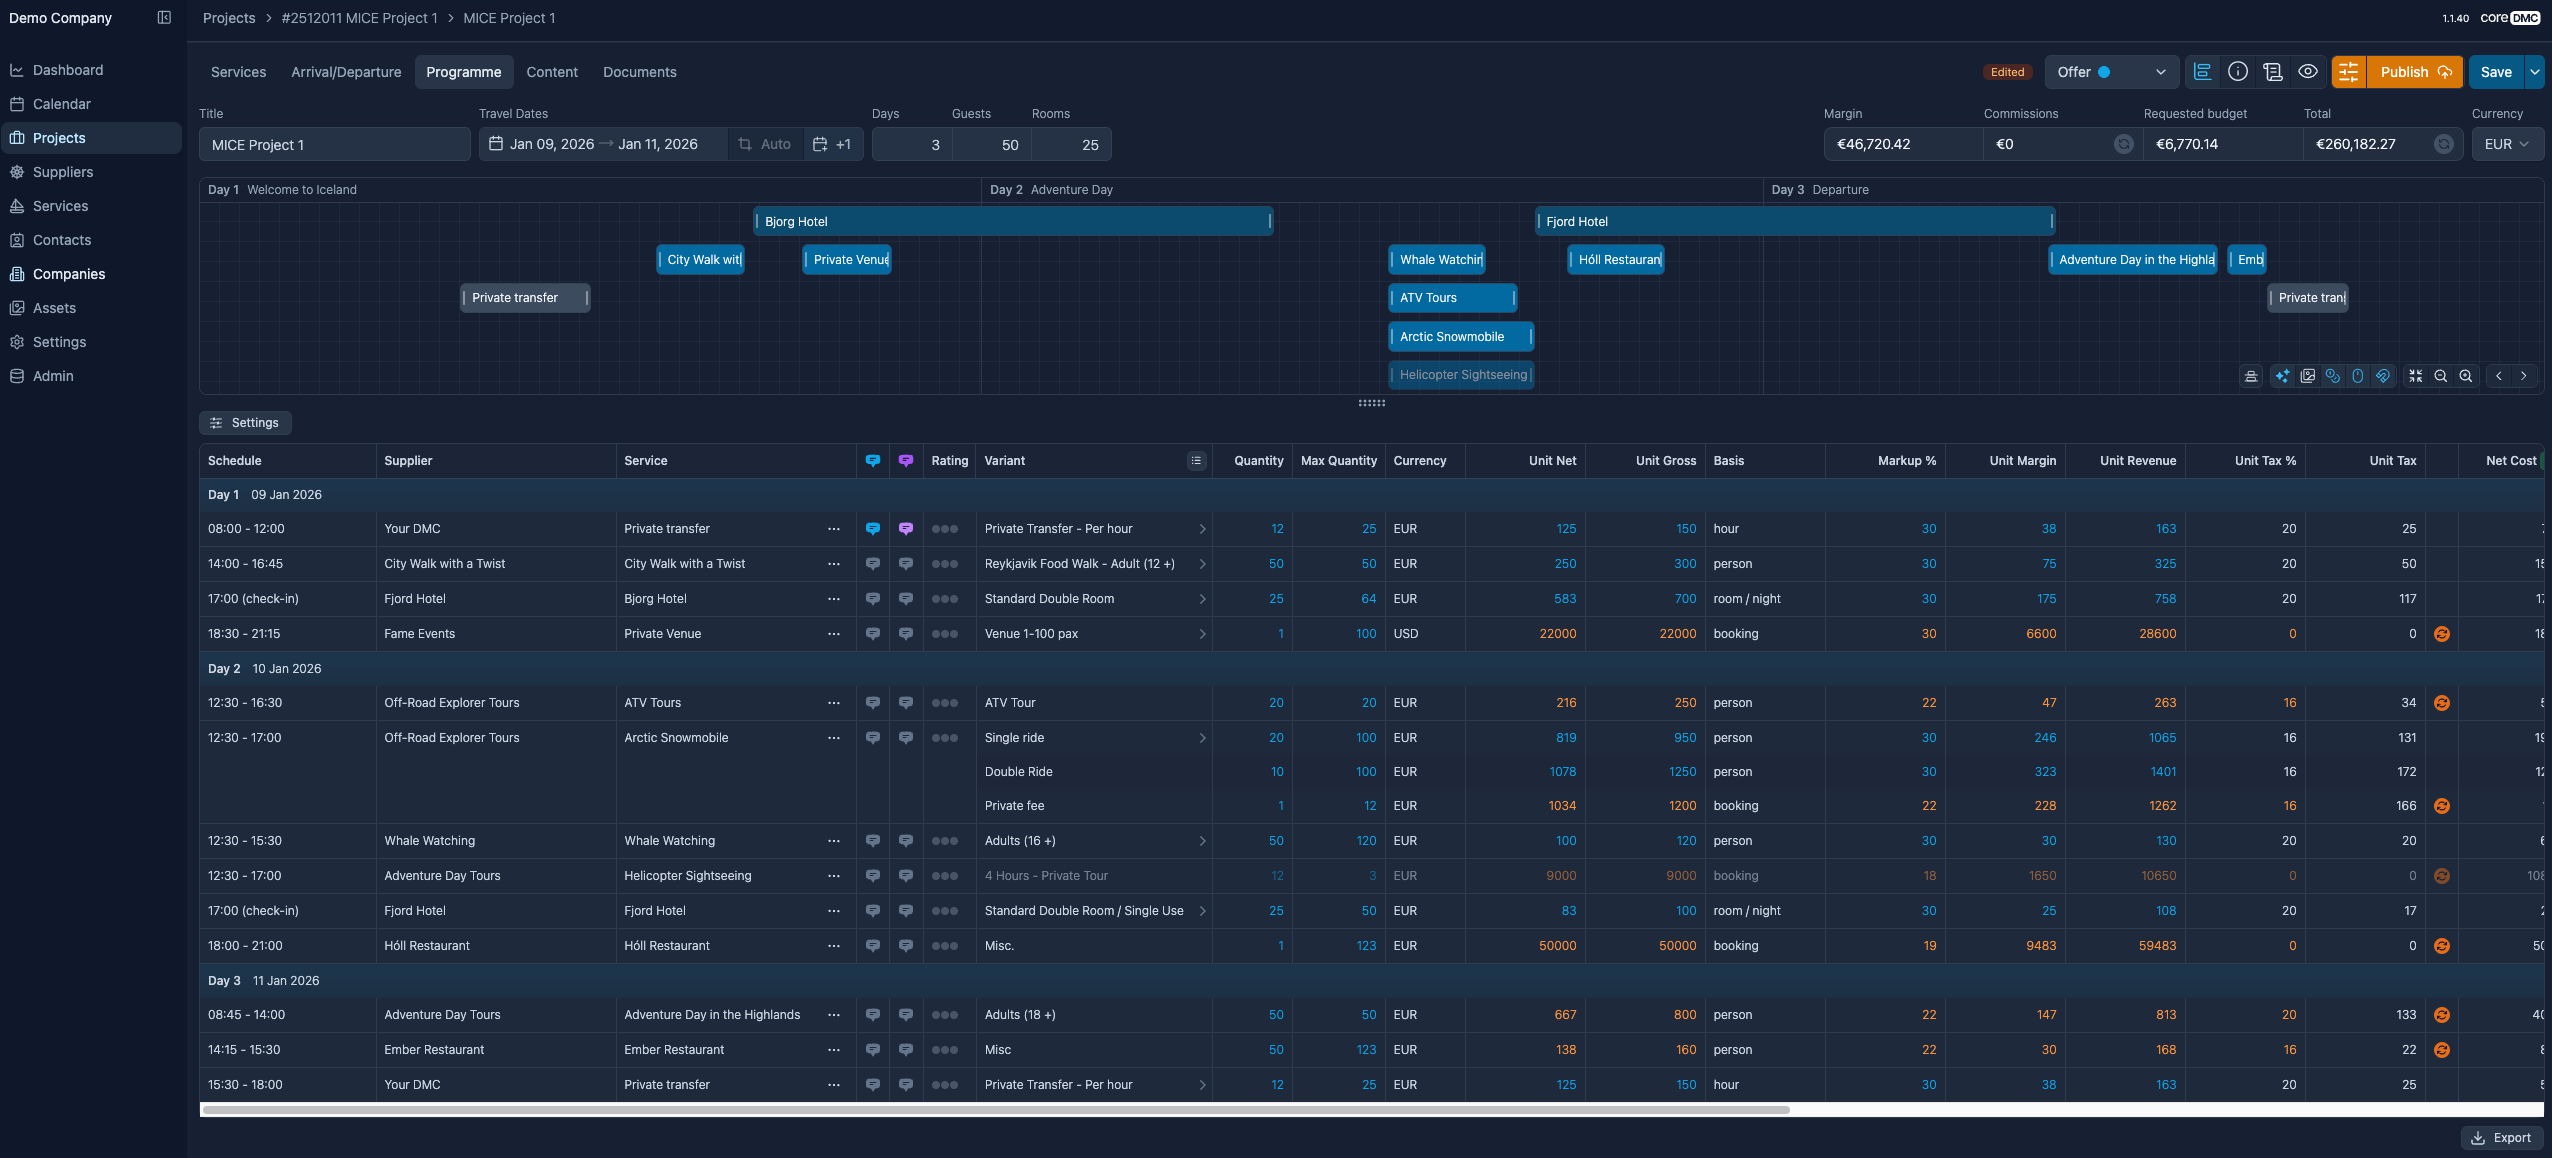2552x1158 pixels.
Task: Collapse the left sidebar panel icon
Action: pyautogui.click(x=164, y=18)
